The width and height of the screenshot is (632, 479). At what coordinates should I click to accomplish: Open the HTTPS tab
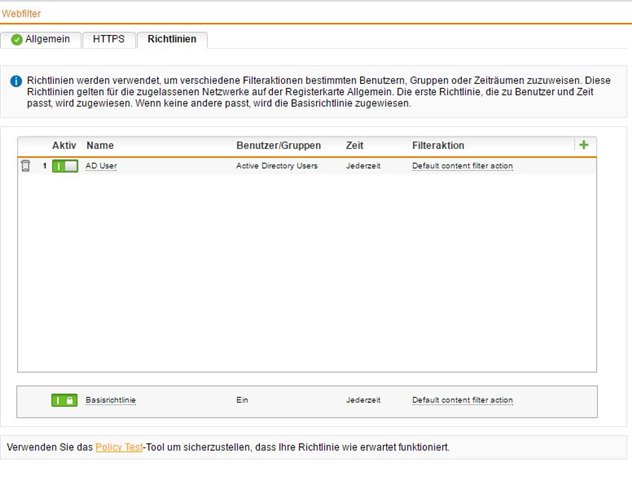[108, 39]
